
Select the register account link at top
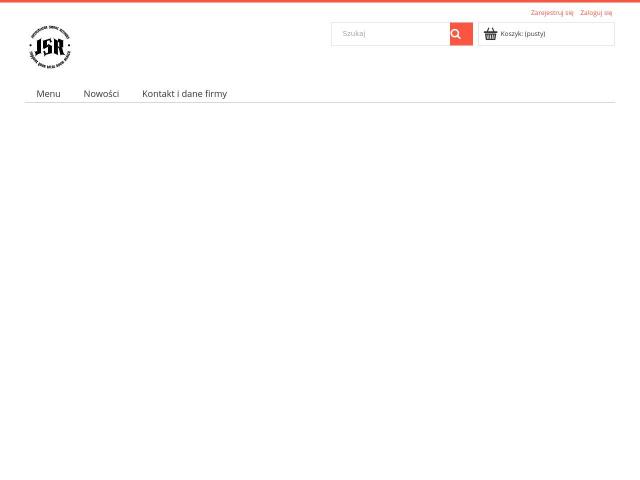point(552,13)
